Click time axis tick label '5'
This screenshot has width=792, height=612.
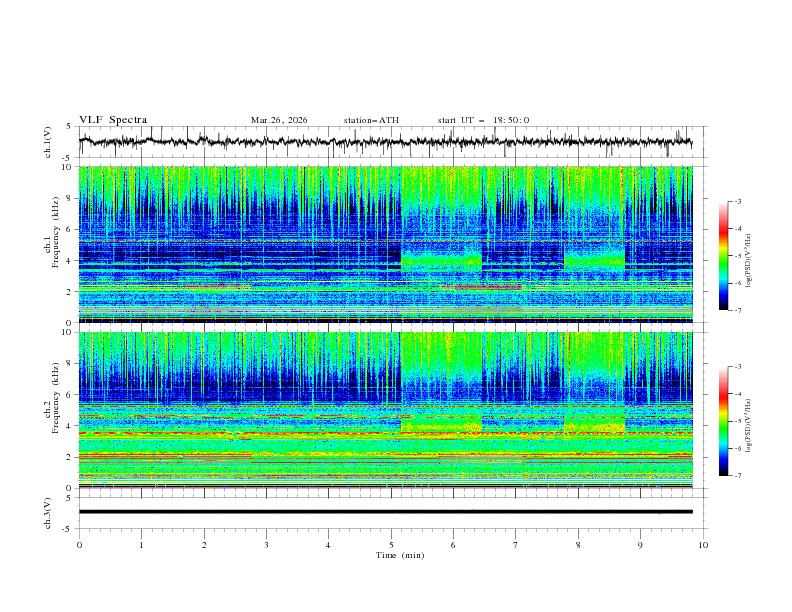coord(391,545)
